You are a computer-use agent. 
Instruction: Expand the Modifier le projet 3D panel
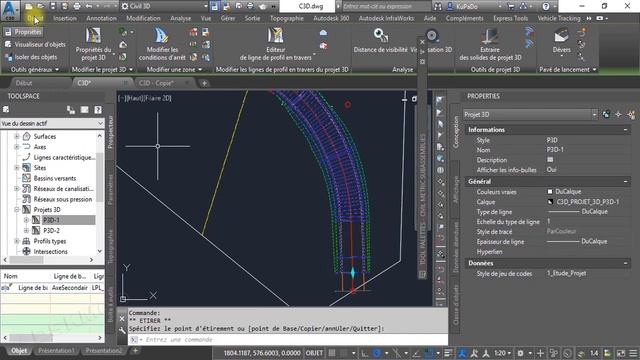[102, 70]
